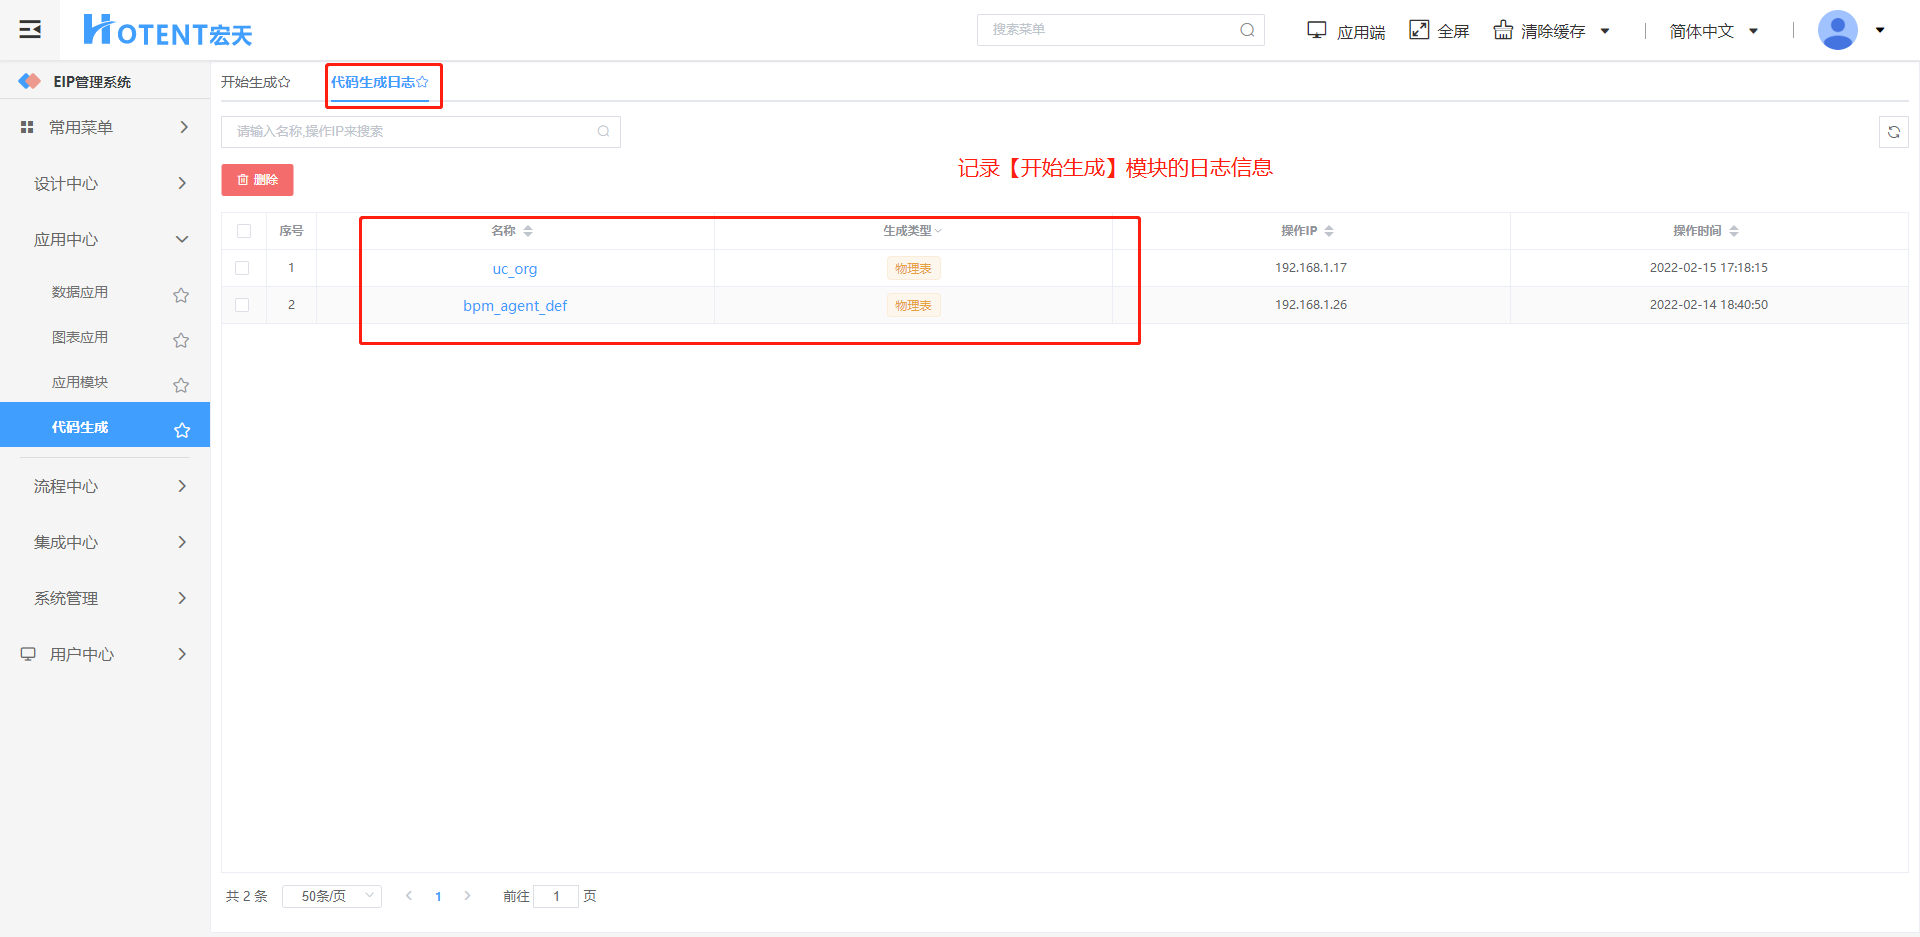
Task: Check the bpm_agent_def row checkbox
Action: click(242, 305)
